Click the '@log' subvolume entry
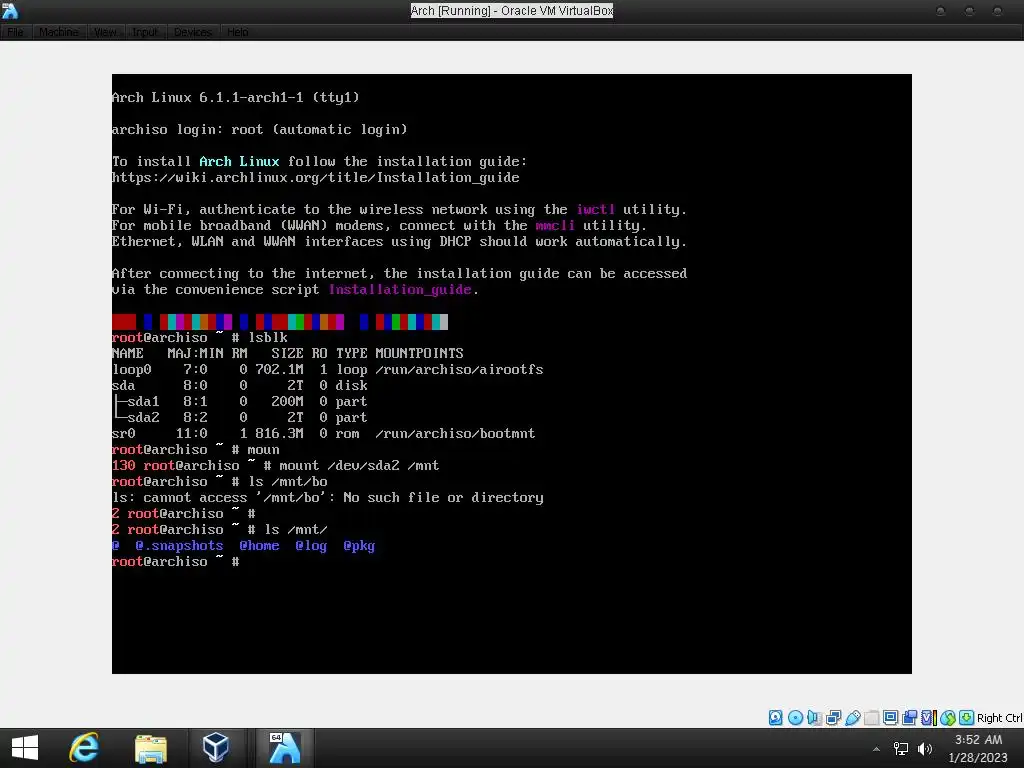The width and height of the screenshot is (1024, 768). click(x=311, y=545)
